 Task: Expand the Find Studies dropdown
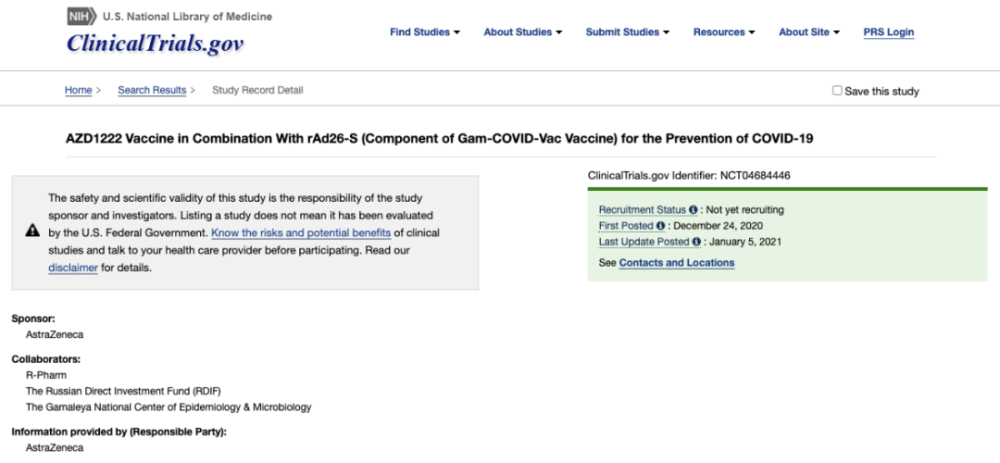point(425,32)
